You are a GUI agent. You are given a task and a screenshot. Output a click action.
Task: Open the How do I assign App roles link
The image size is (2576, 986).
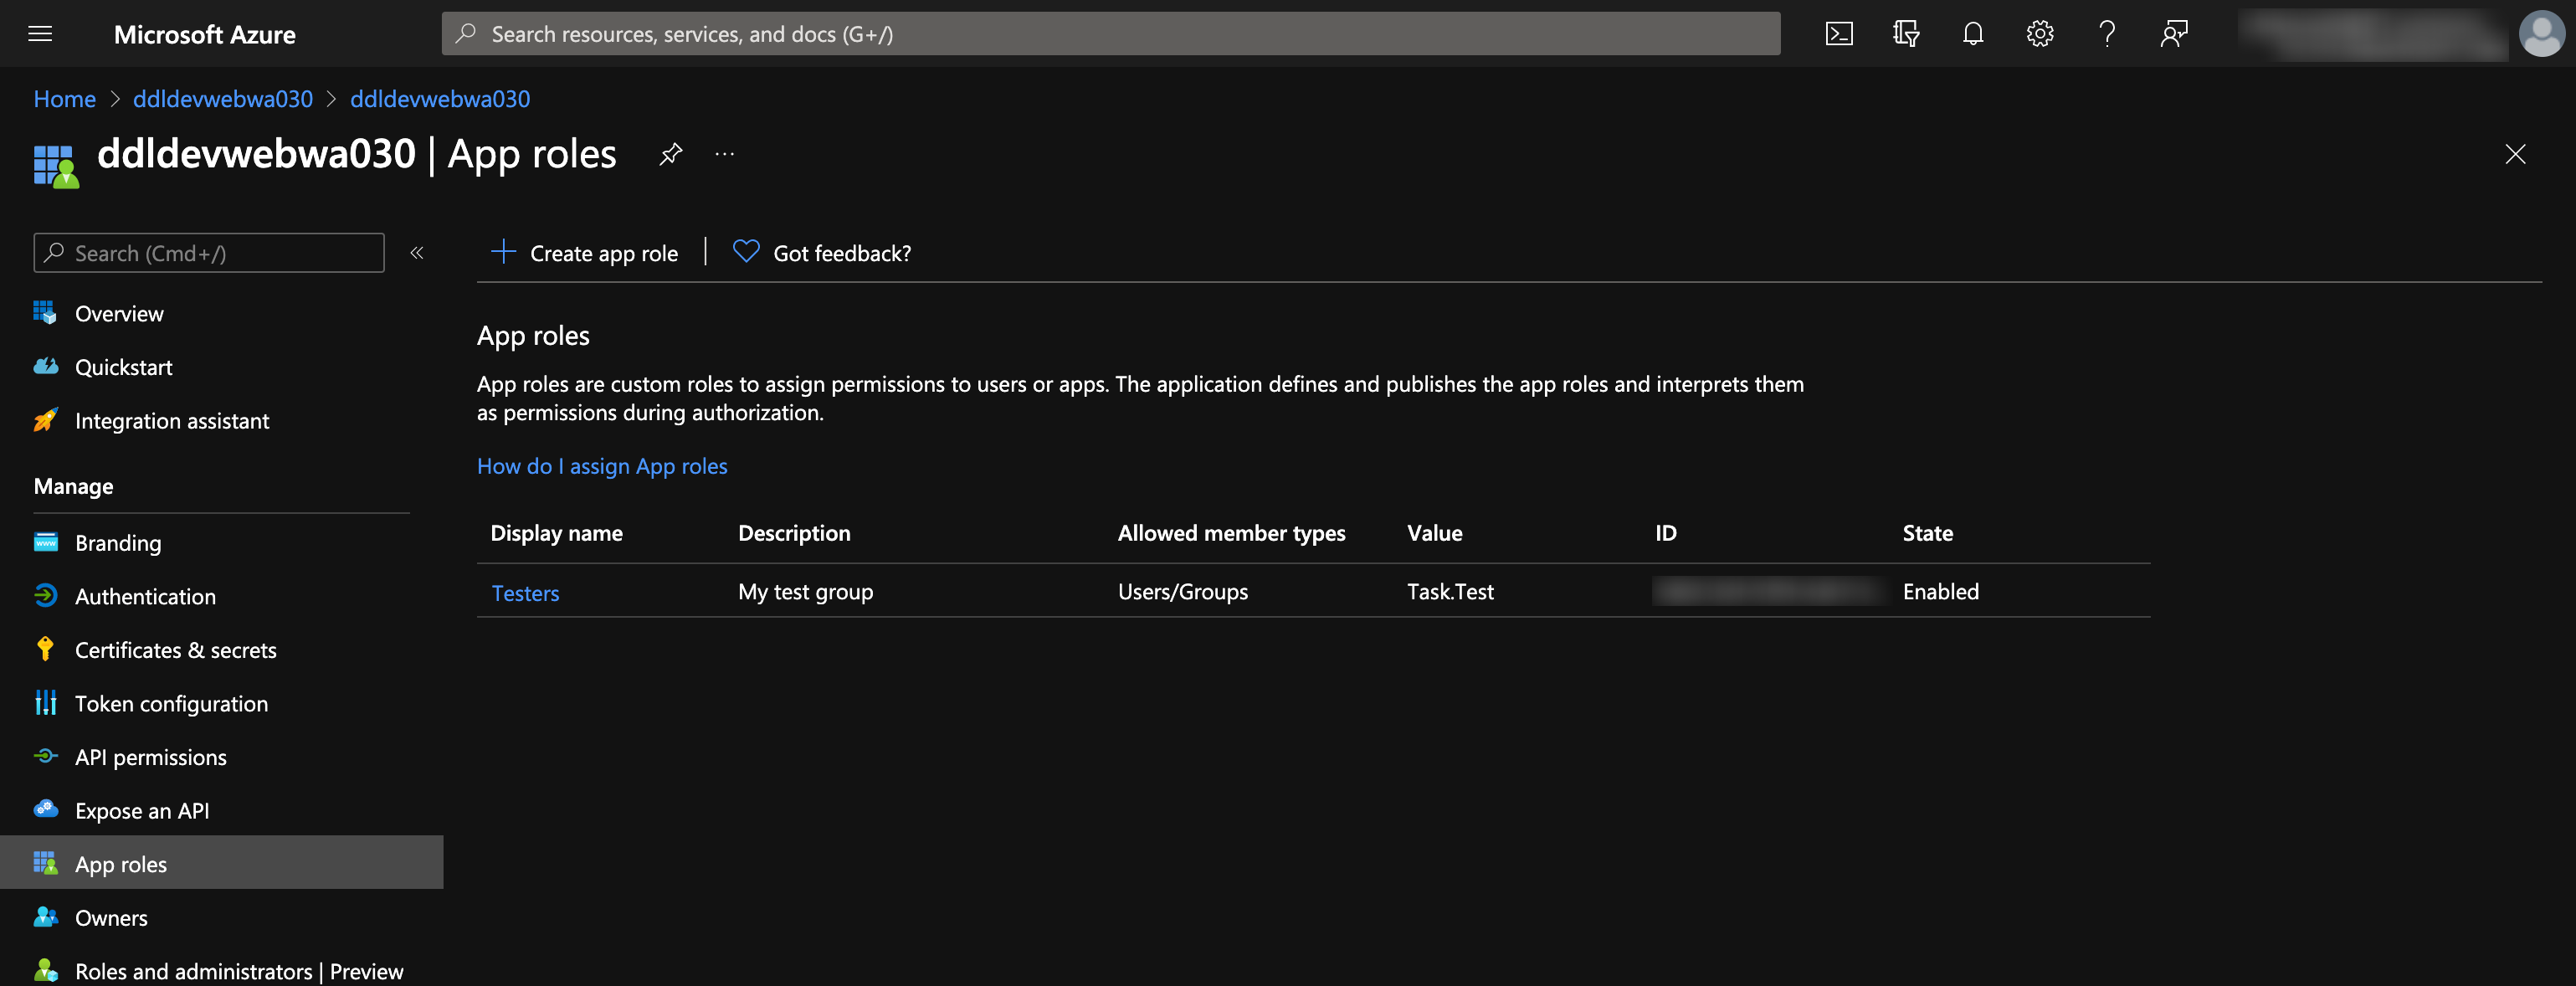pyautogui.click(x=601, y=466)
